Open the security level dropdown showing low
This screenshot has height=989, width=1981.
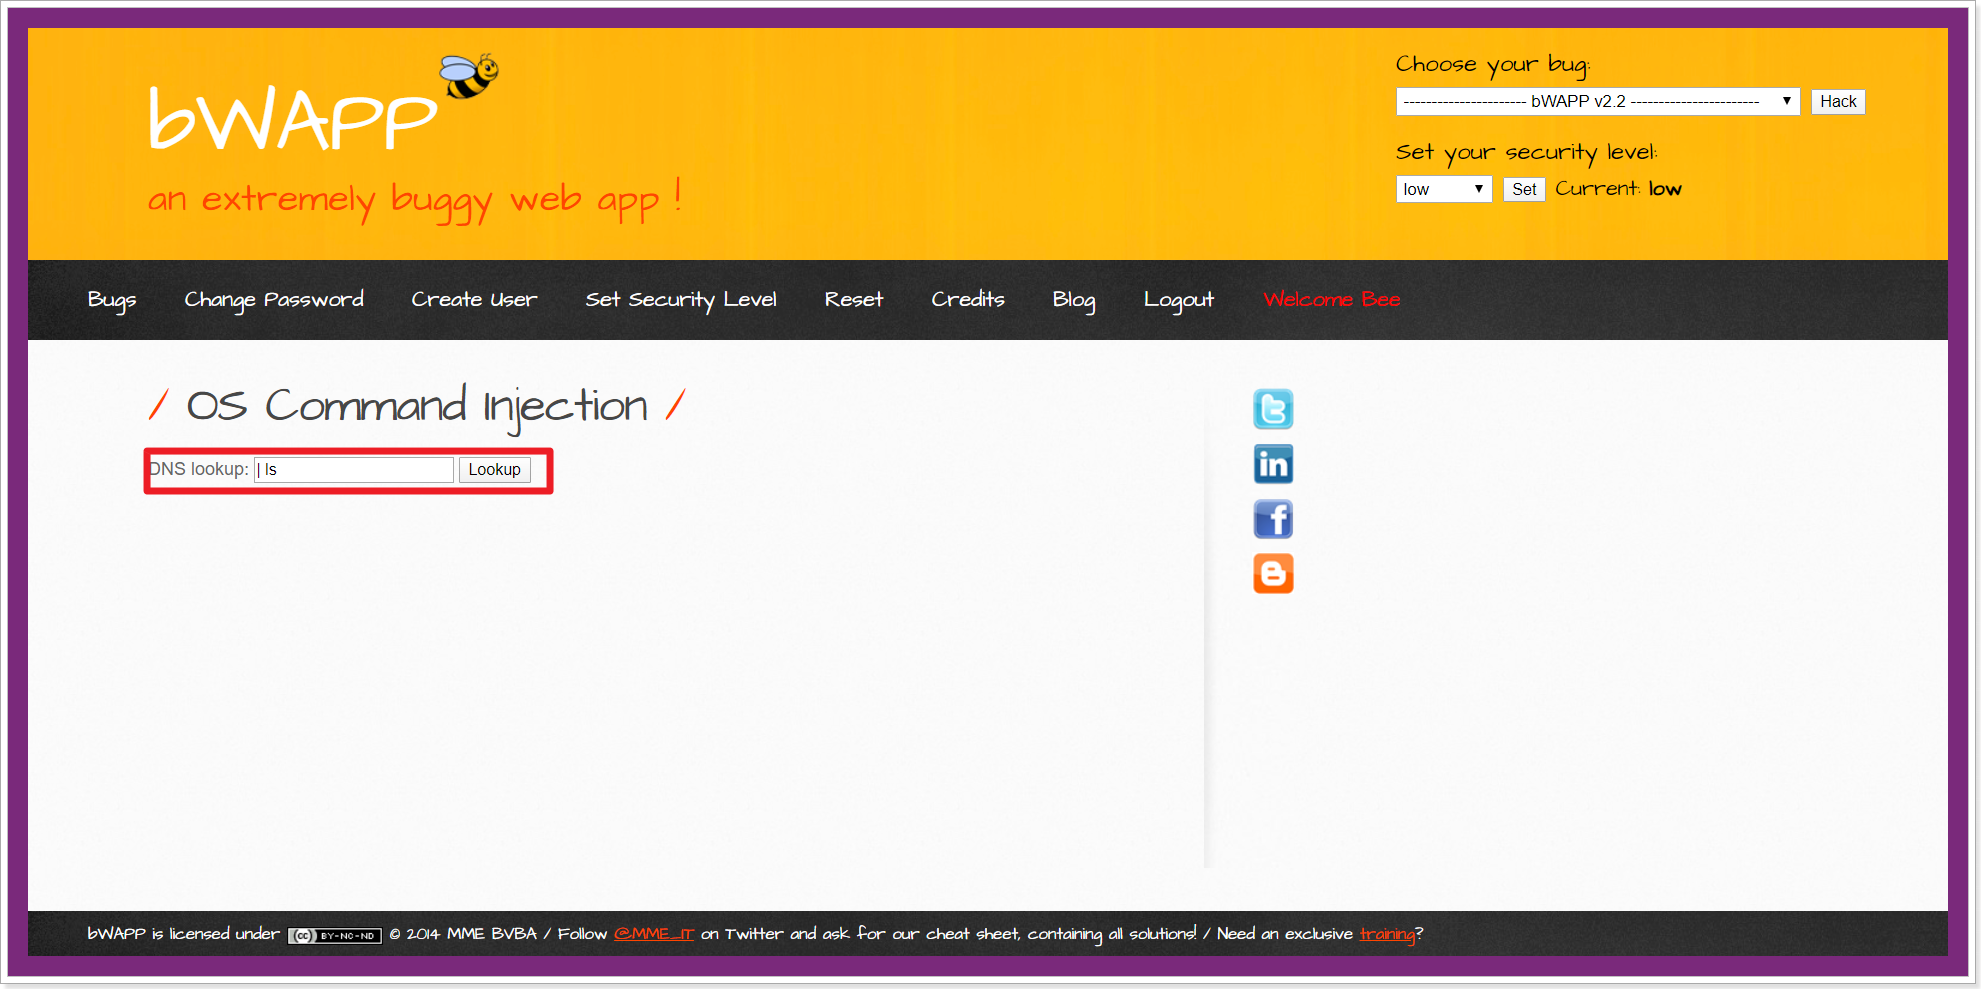pyautogui.click(x=1444, y=189)
